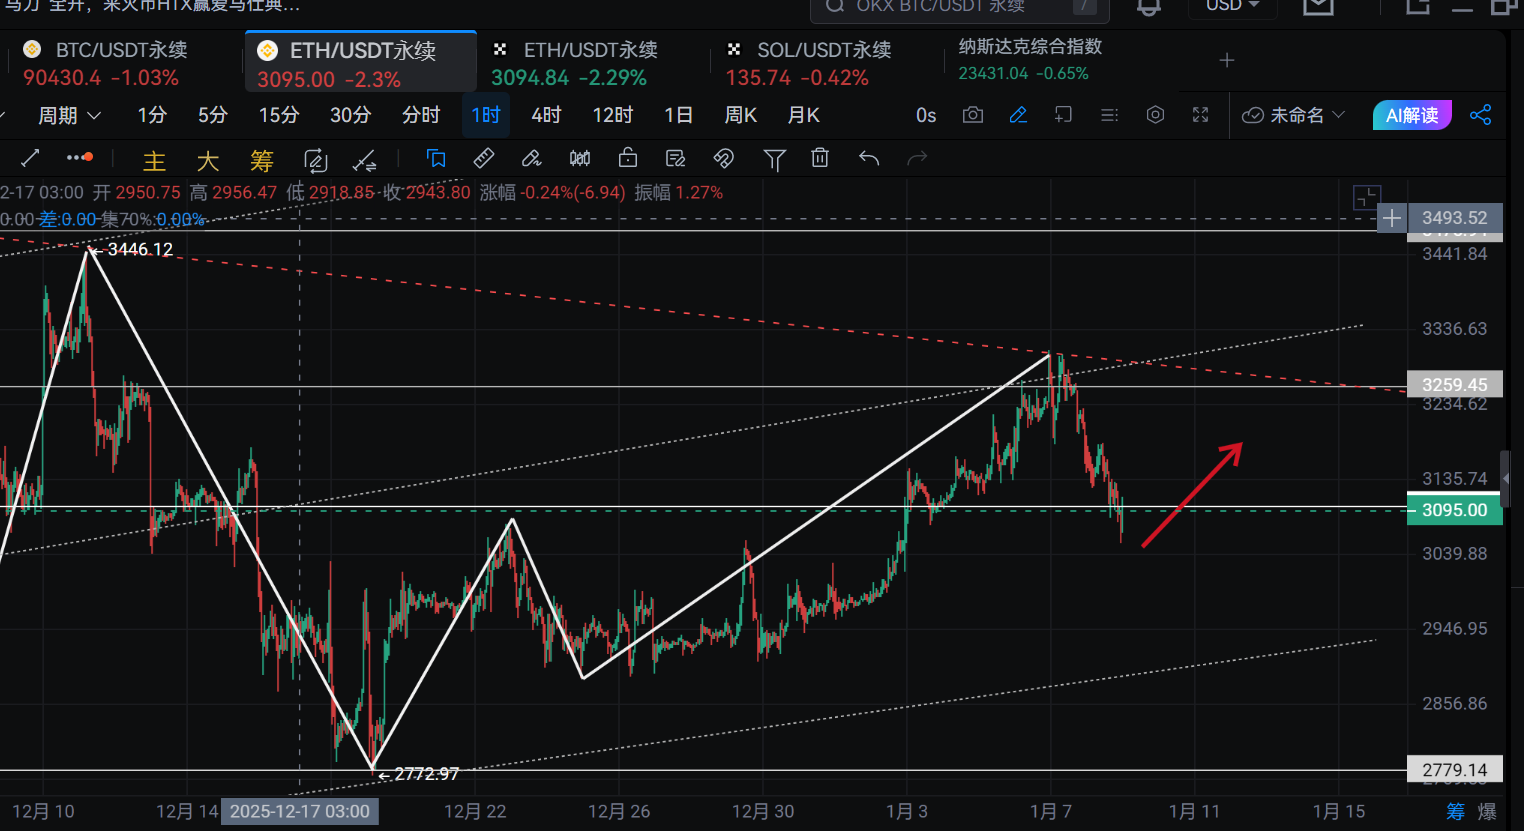Click the pencil drawing tool icon
The image size is (1524, 831).
point(1018,115)
